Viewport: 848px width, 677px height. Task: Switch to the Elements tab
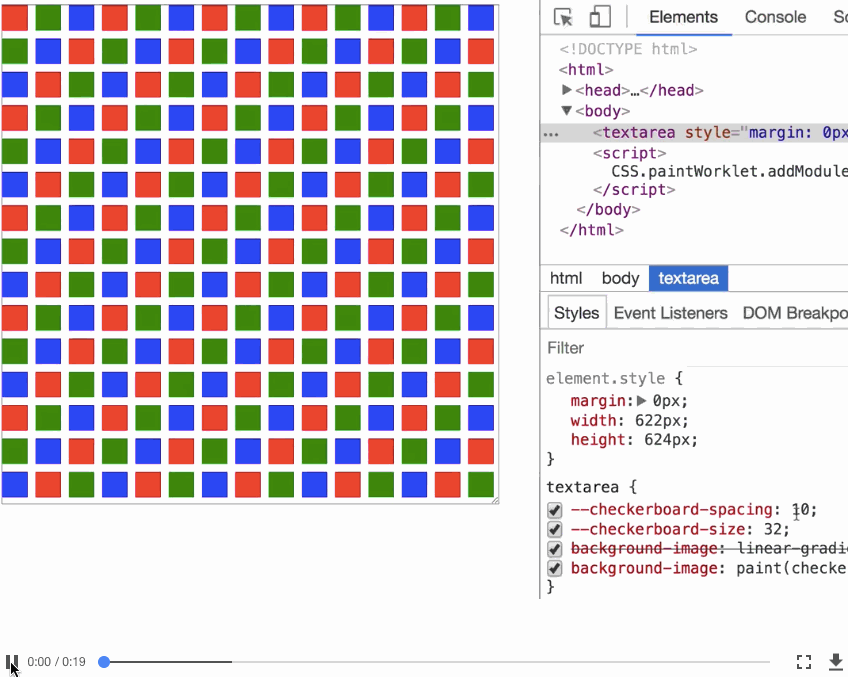click(684, 17)
